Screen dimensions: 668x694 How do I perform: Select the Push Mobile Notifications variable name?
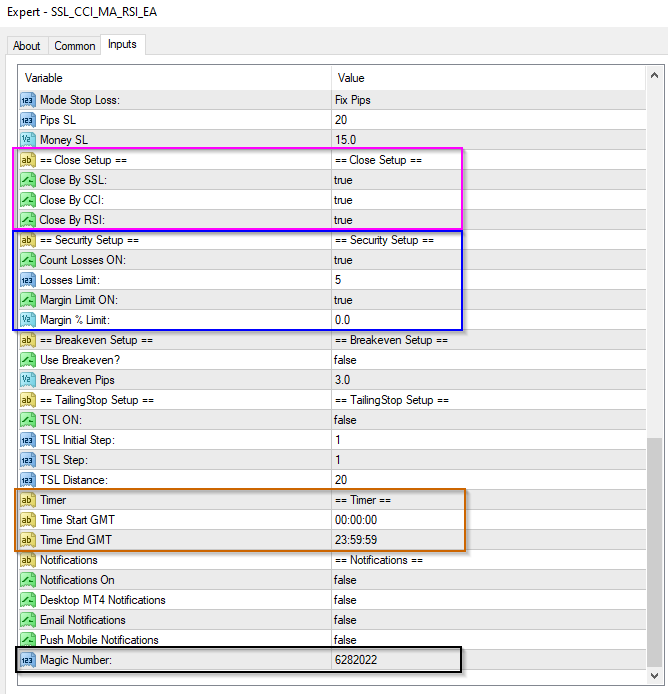point(99,640)
